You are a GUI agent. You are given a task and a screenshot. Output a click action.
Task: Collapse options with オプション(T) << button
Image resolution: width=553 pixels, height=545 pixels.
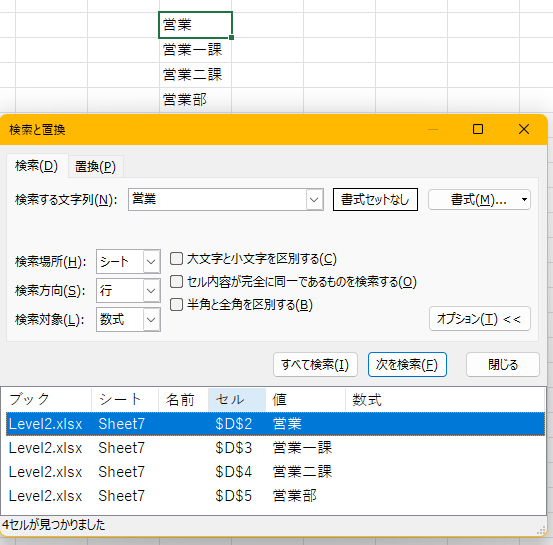pyautogui.click(x=480, y=319)
